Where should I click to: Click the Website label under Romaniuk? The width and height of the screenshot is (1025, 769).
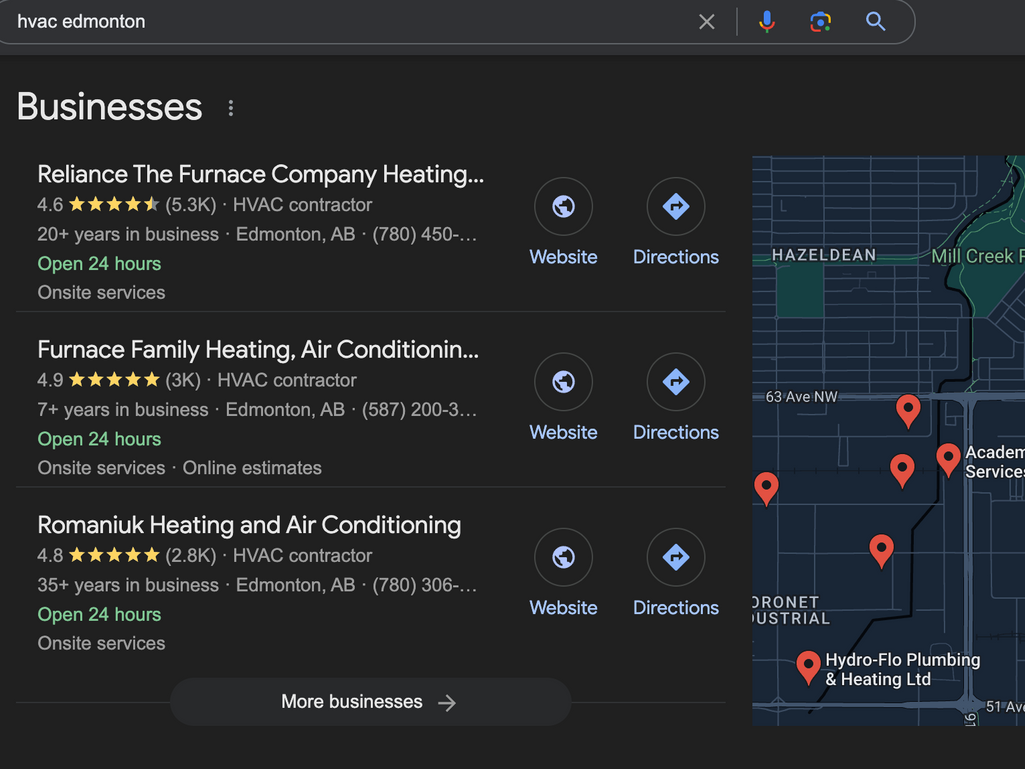563,607
